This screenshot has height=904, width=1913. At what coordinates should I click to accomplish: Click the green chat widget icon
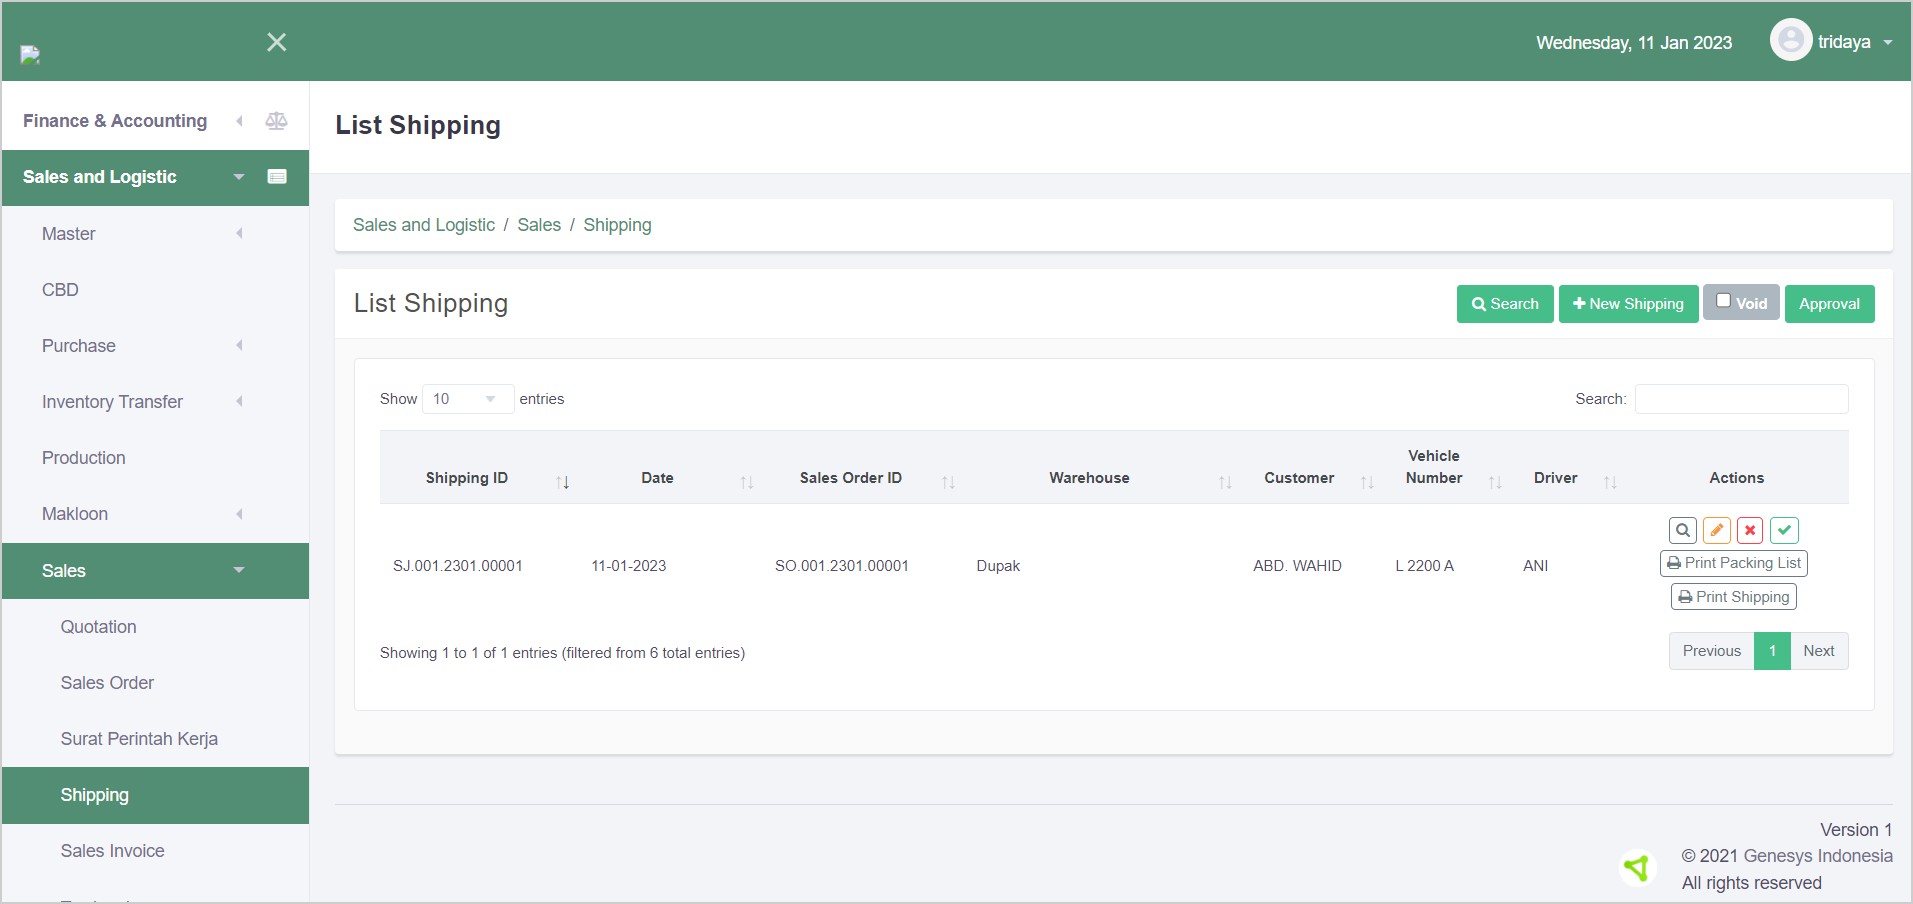pyautogui.click(x=1637, y=867)
